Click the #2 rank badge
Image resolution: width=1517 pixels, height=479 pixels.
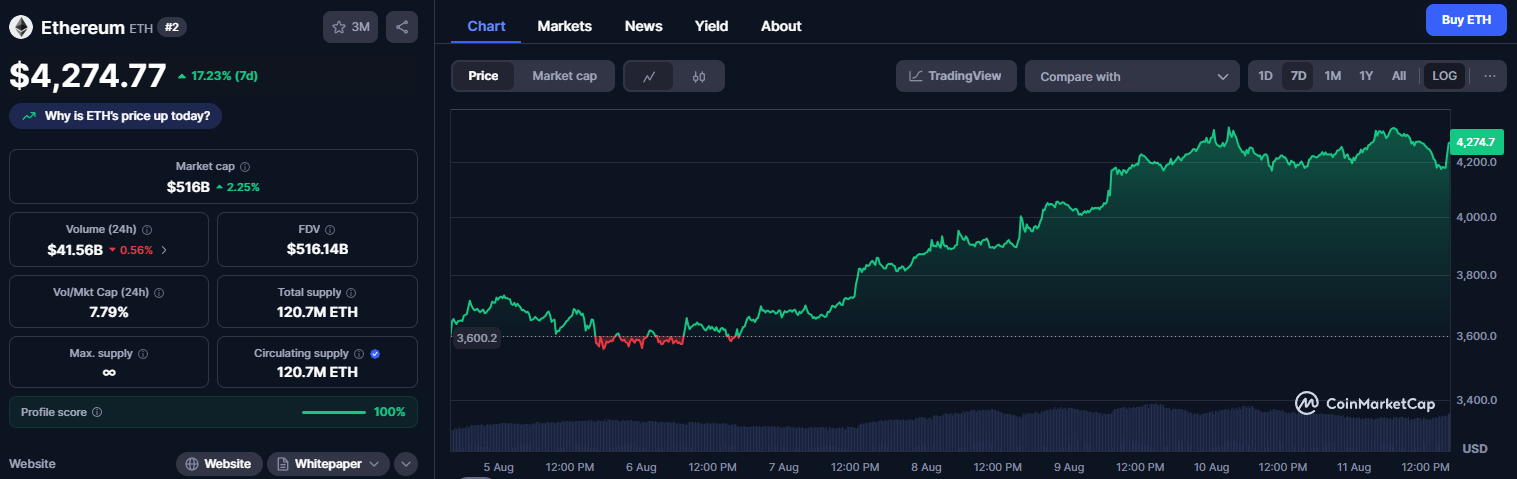pyautogui.click(x=172, y=27)
